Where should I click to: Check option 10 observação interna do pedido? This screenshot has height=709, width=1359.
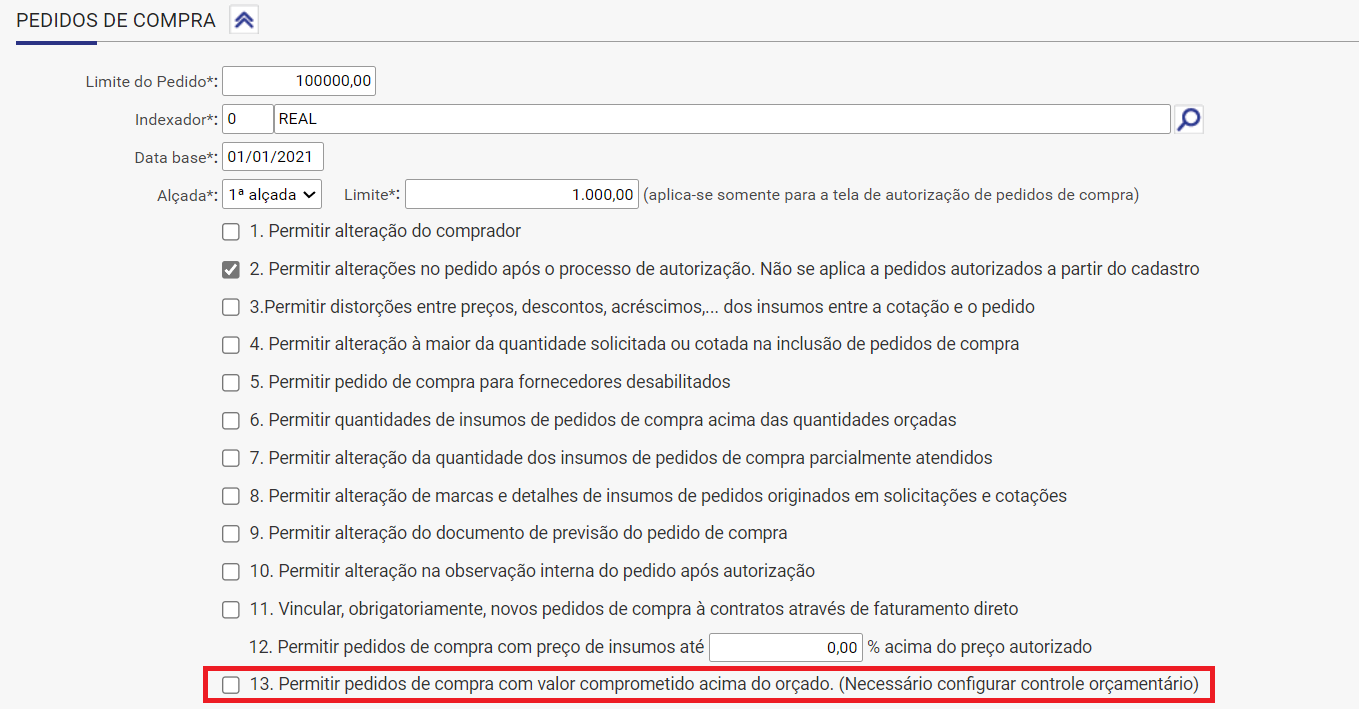(231, 572)
